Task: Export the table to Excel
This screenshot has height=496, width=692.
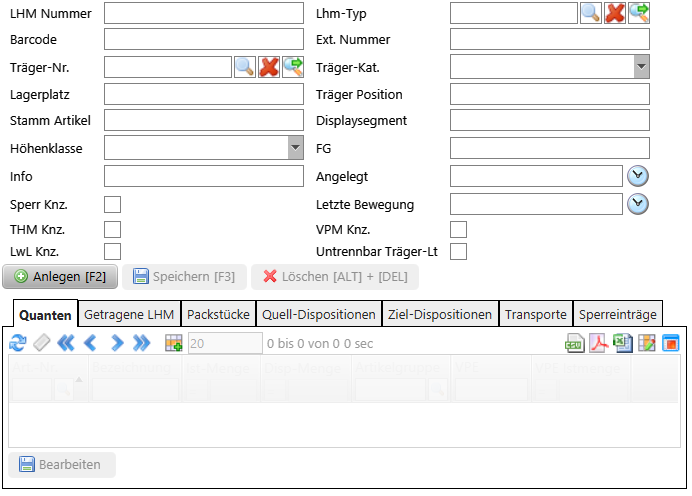Action: coord(622,343)
